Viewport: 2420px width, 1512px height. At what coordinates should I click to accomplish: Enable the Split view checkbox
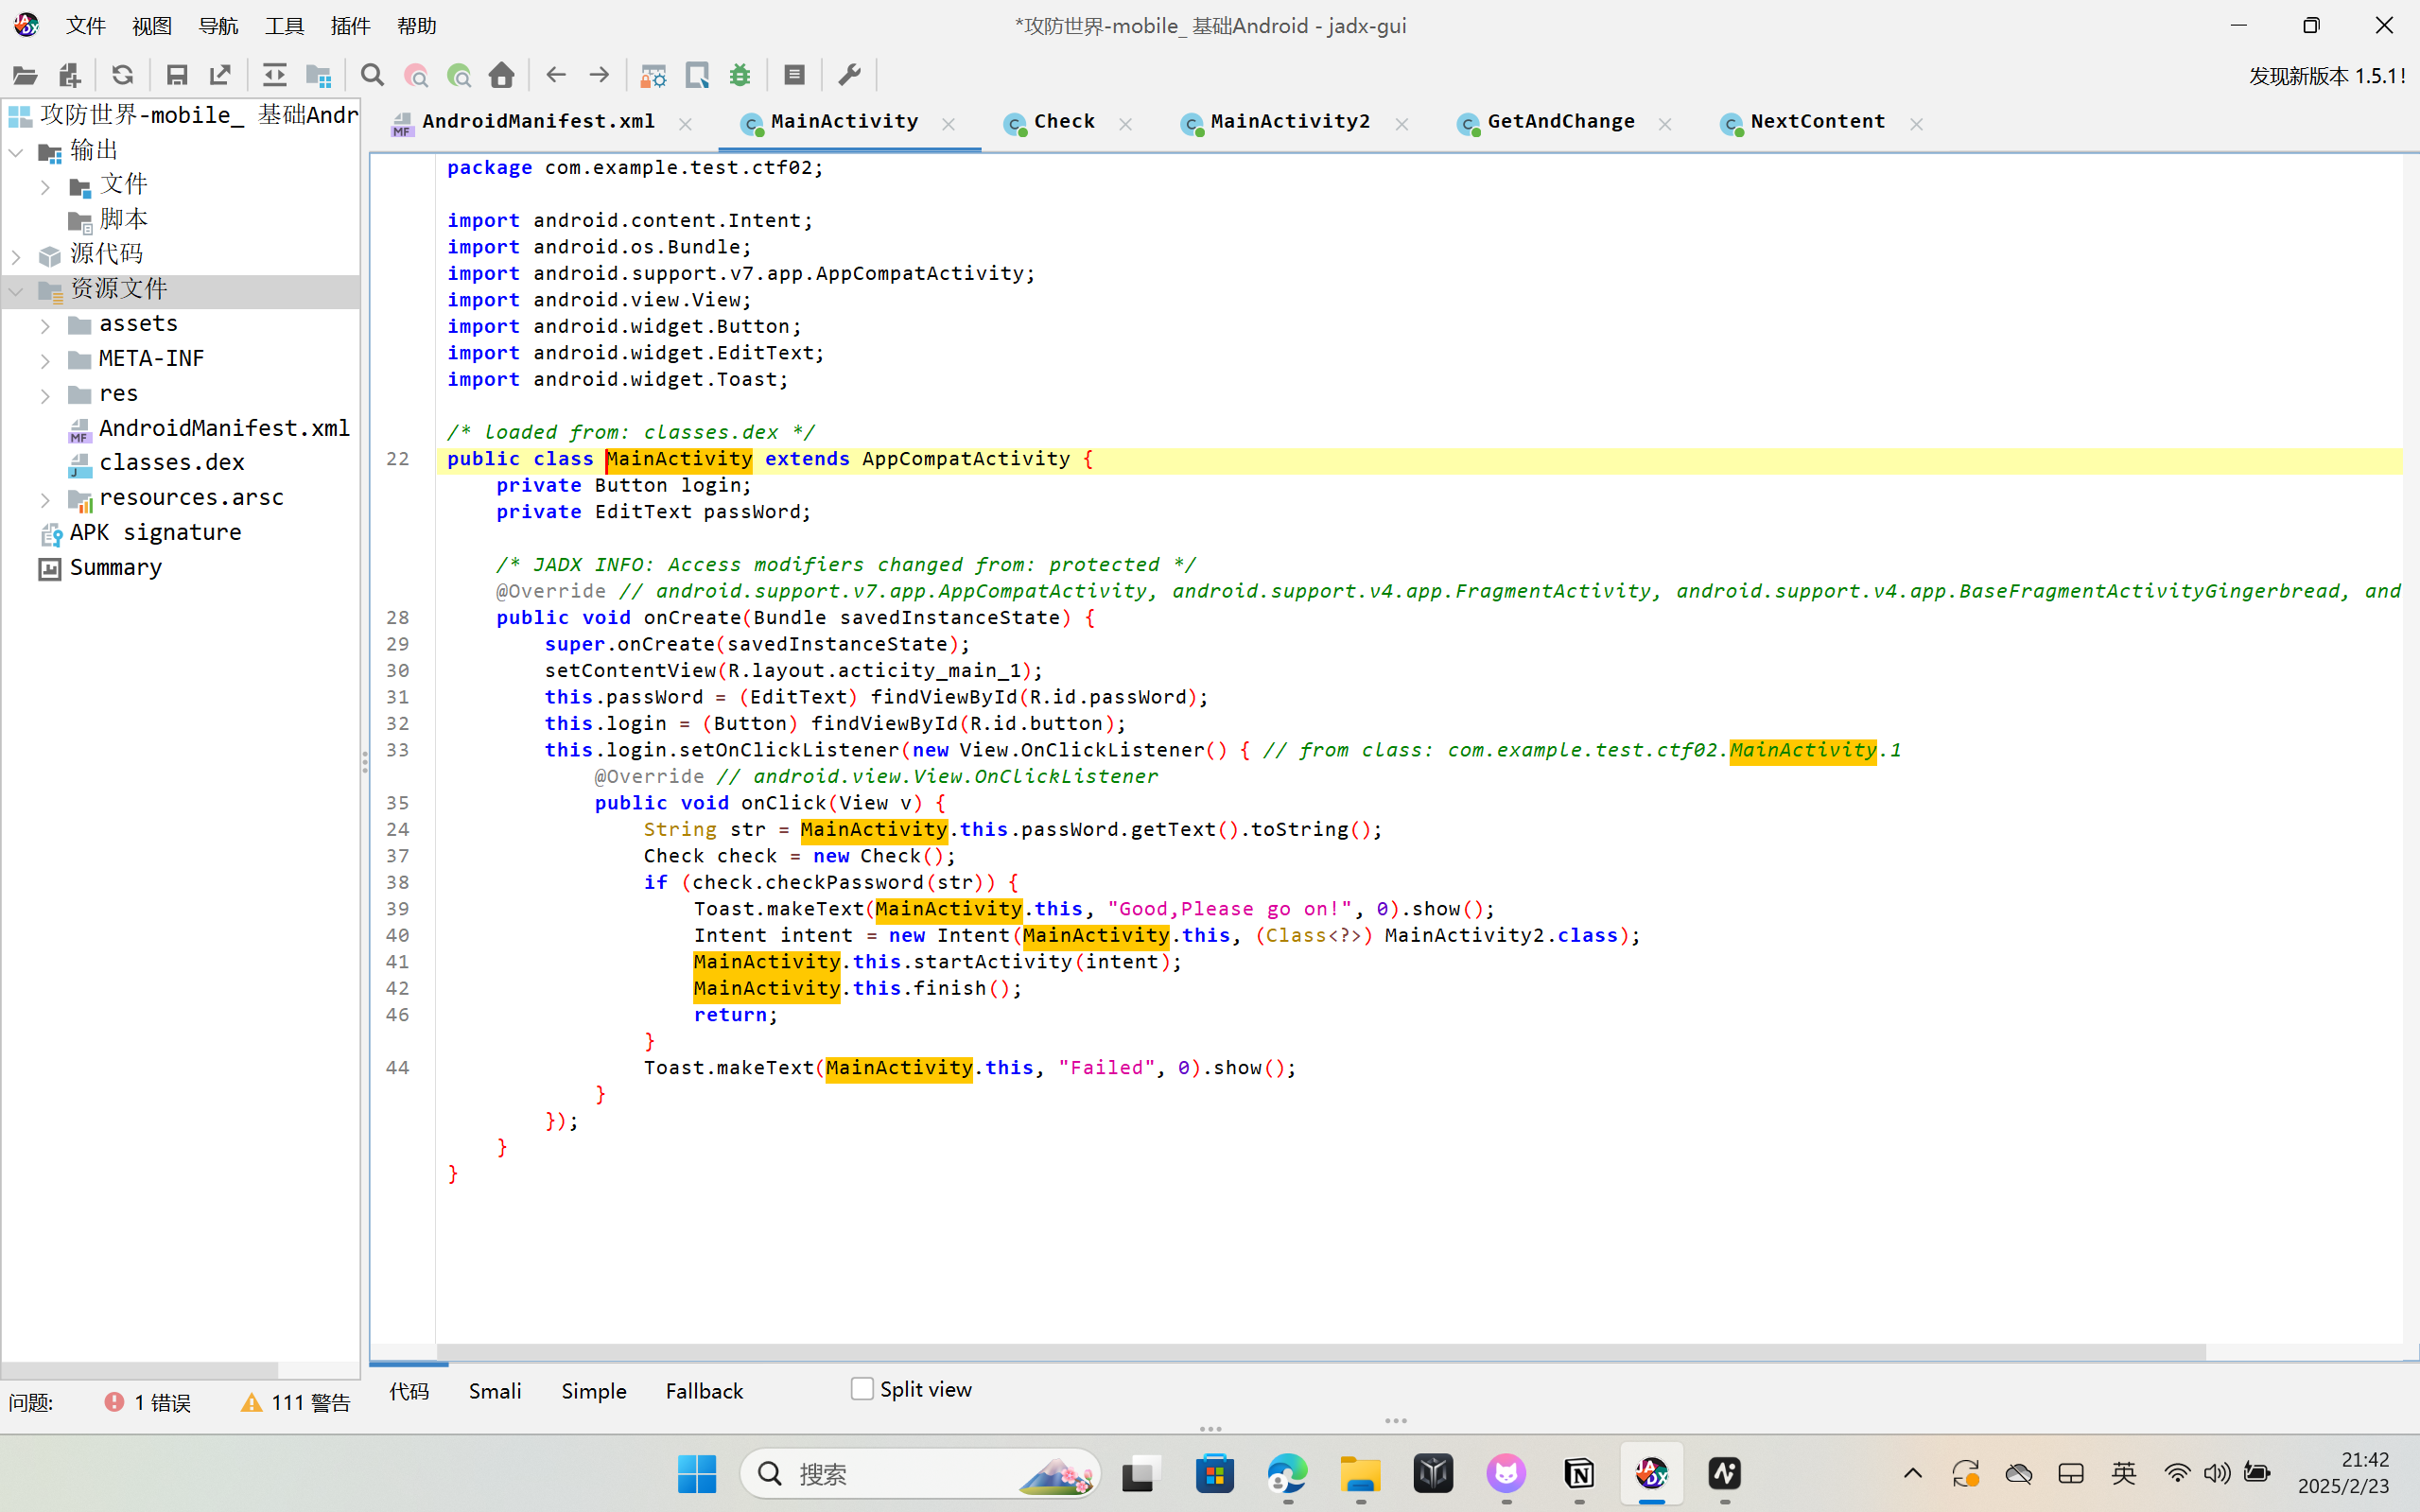coord(862,1389)
